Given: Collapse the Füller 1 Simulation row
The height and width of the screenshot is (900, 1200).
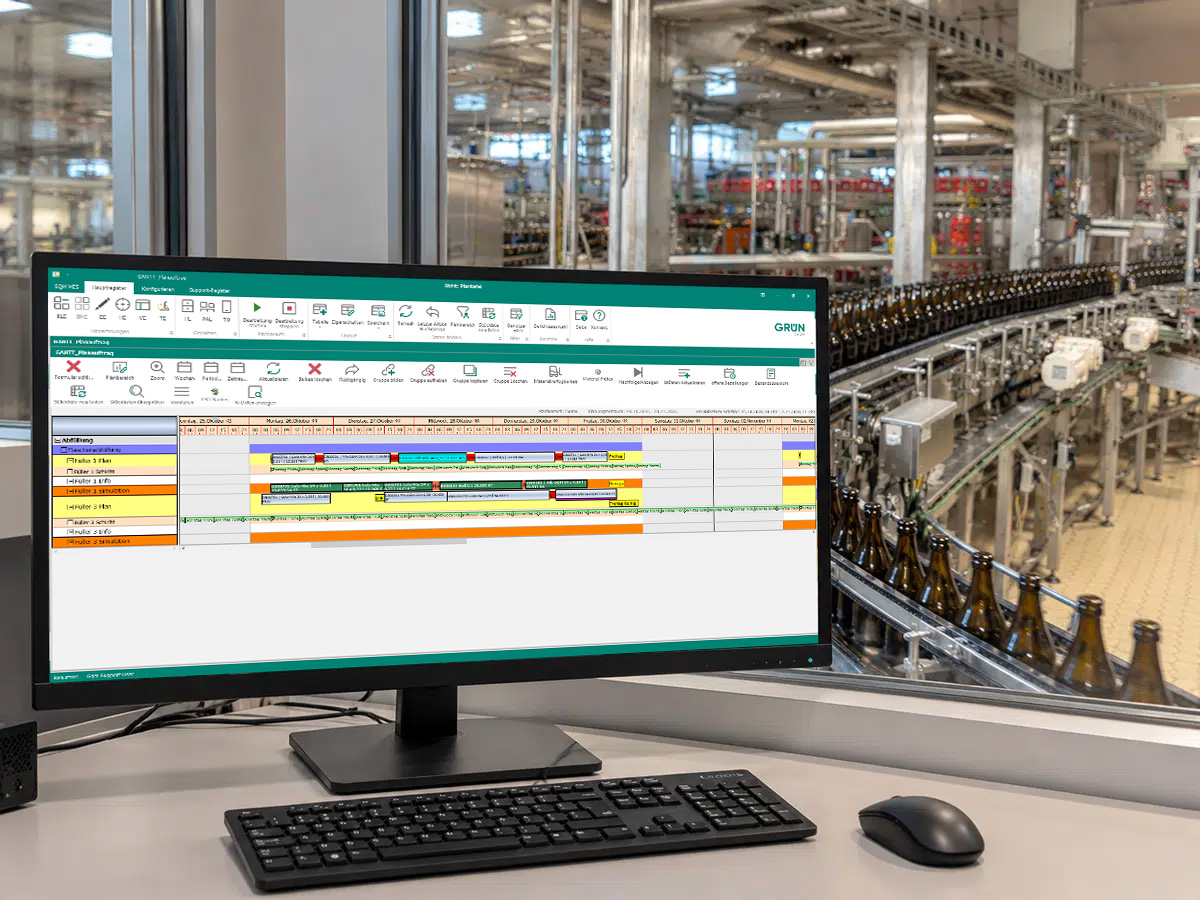Looking at the screenshot, I should click(70, 491).
